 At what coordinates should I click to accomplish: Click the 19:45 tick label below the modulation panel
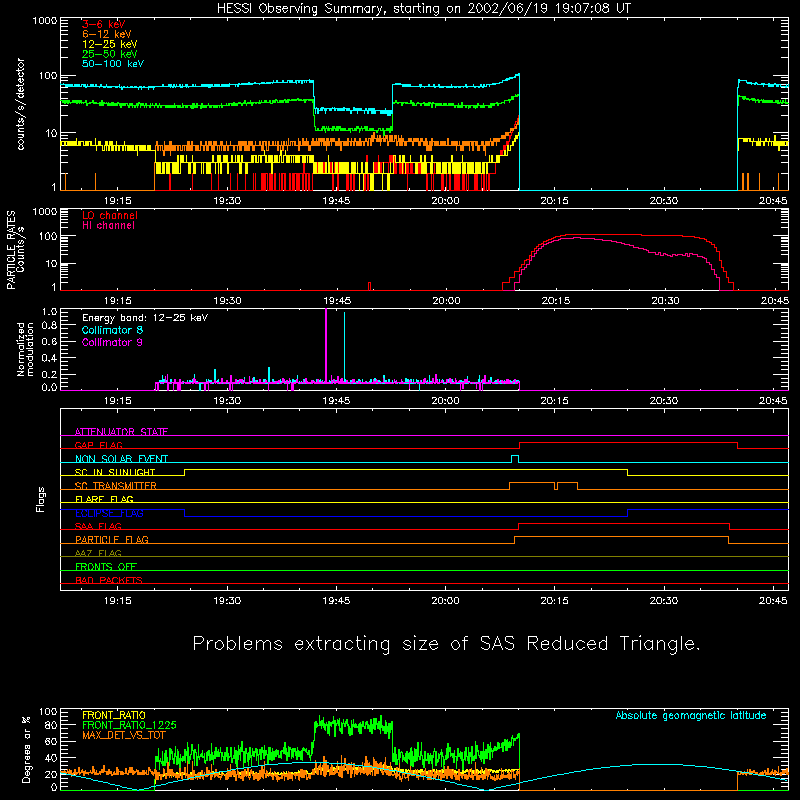point(336,401)
